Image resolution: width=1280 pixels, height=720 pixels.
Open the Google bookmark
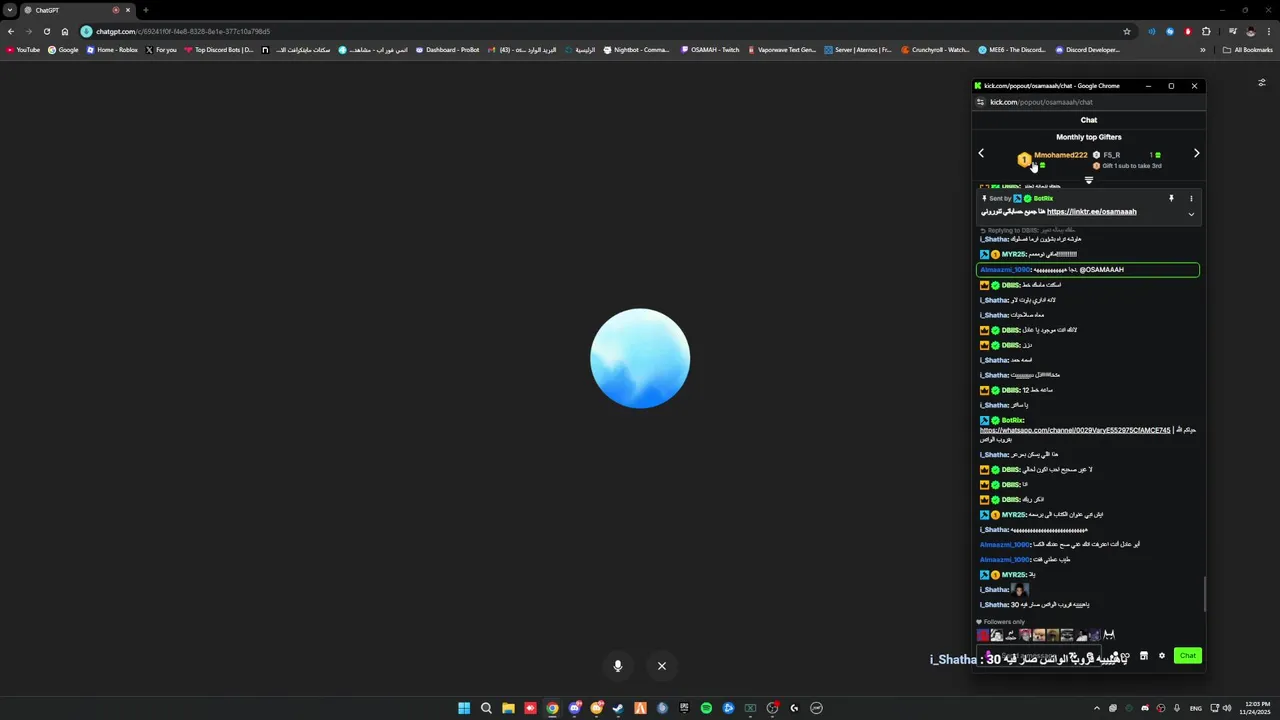coord(63,50)
